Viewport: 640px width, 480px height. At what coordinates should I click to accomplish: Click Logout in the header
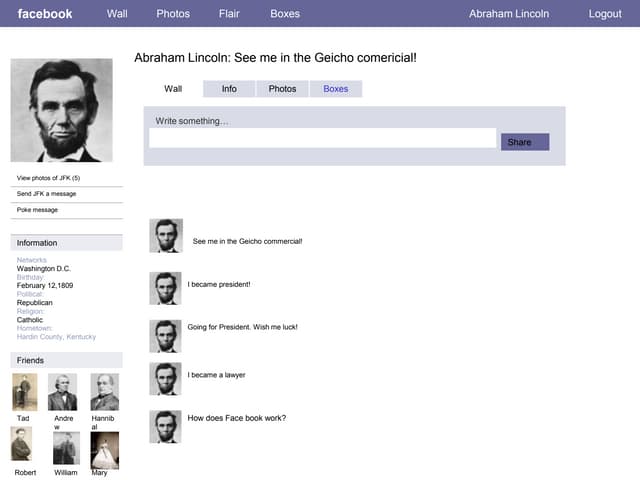(x=605, y=14)
